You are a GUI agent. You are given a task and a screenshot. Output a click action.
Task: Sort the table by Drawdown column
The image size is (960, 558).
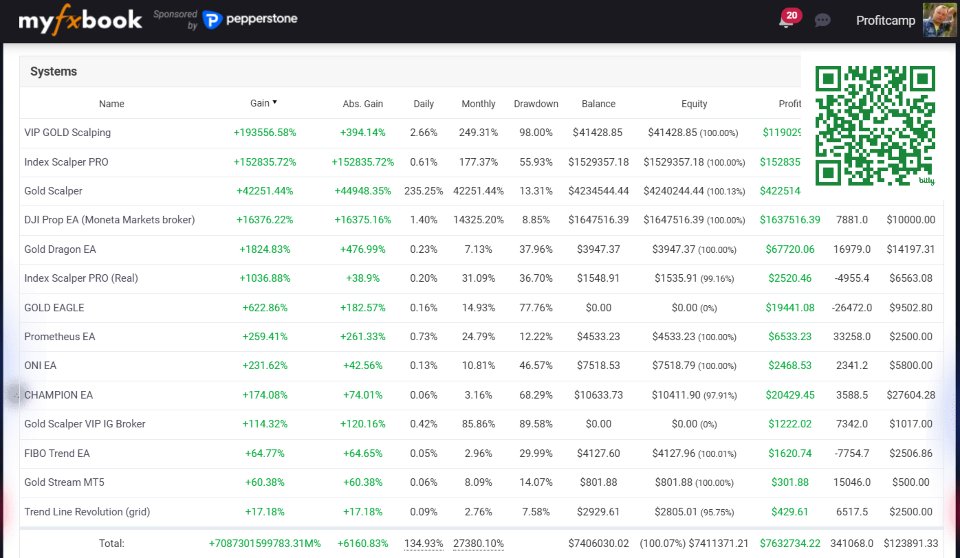[x=536, y=104]
